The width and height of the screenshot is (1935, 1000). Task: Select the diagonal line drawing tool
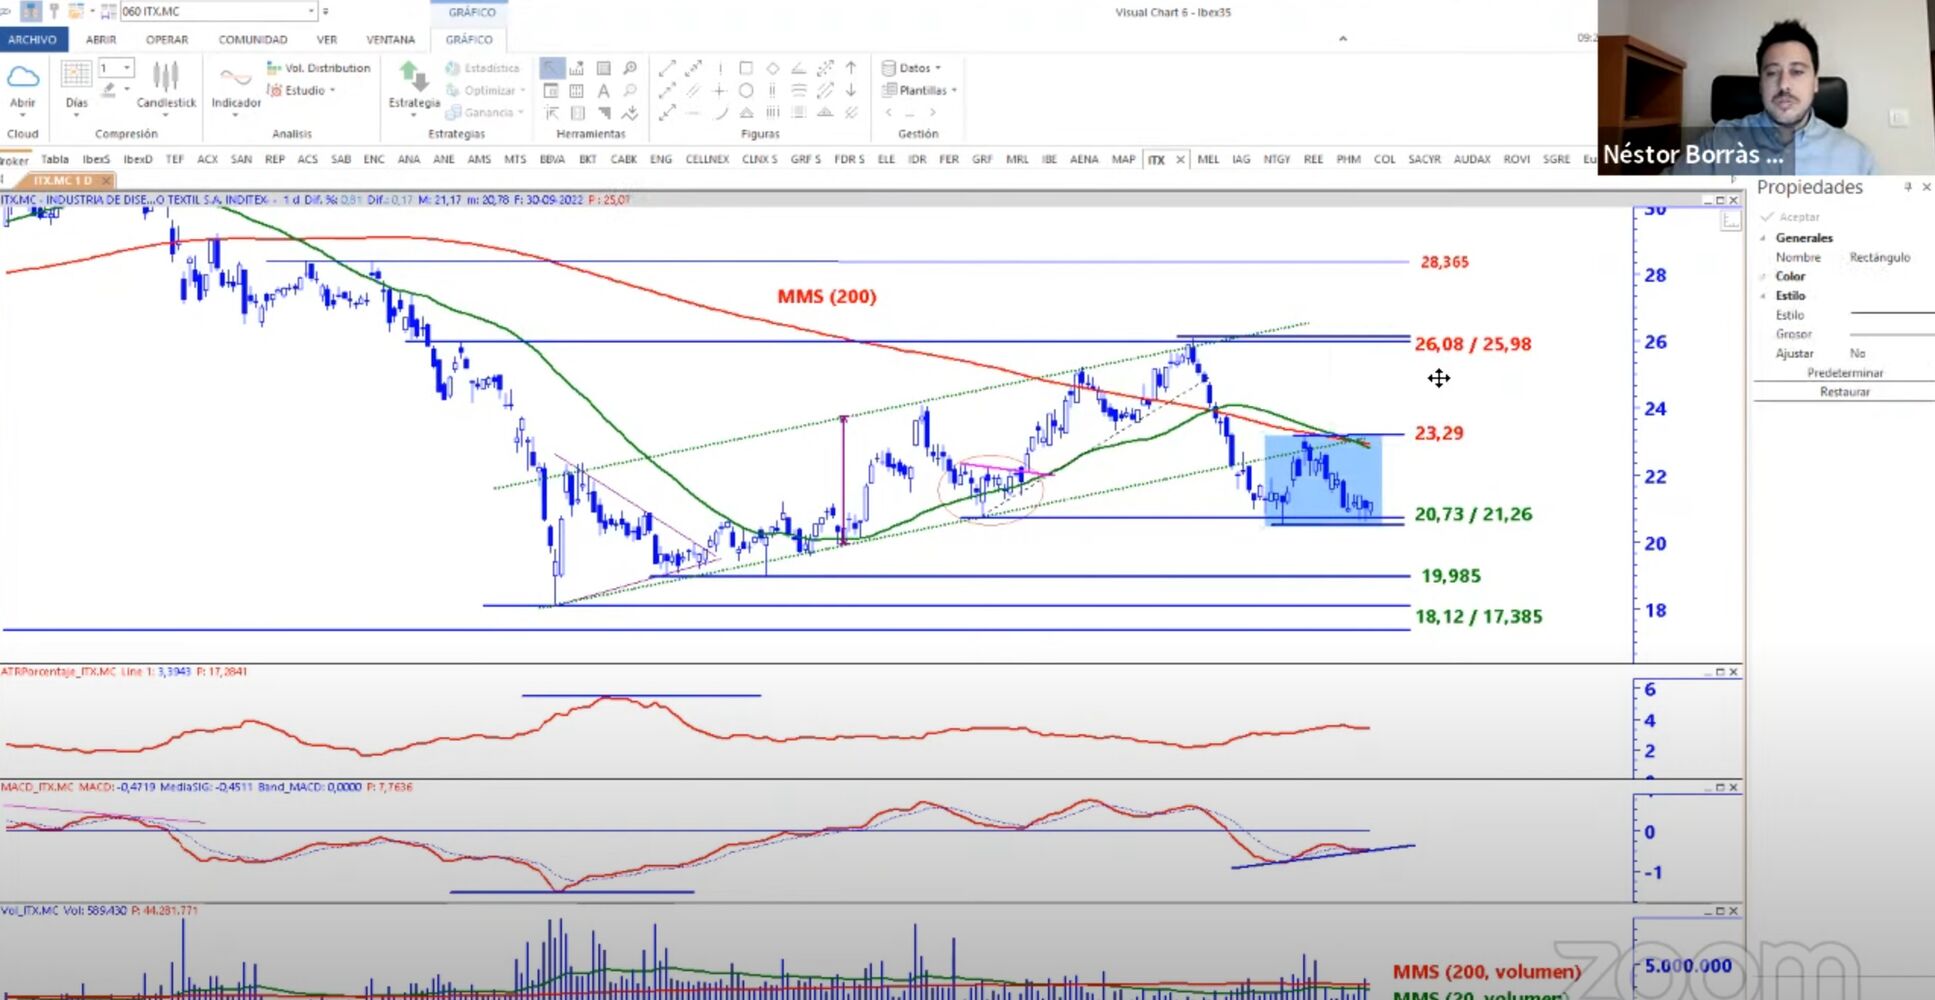(667, 68)
